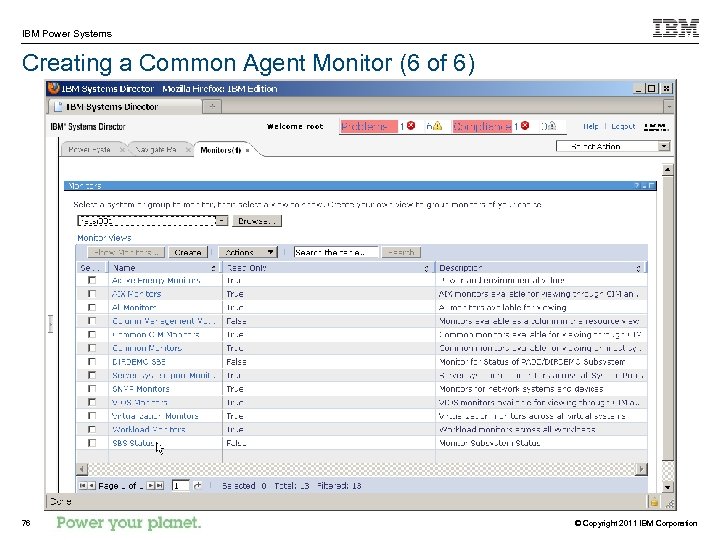
Task: Click the vertical scrollbar down arrow
Action: tap(668, 487)
